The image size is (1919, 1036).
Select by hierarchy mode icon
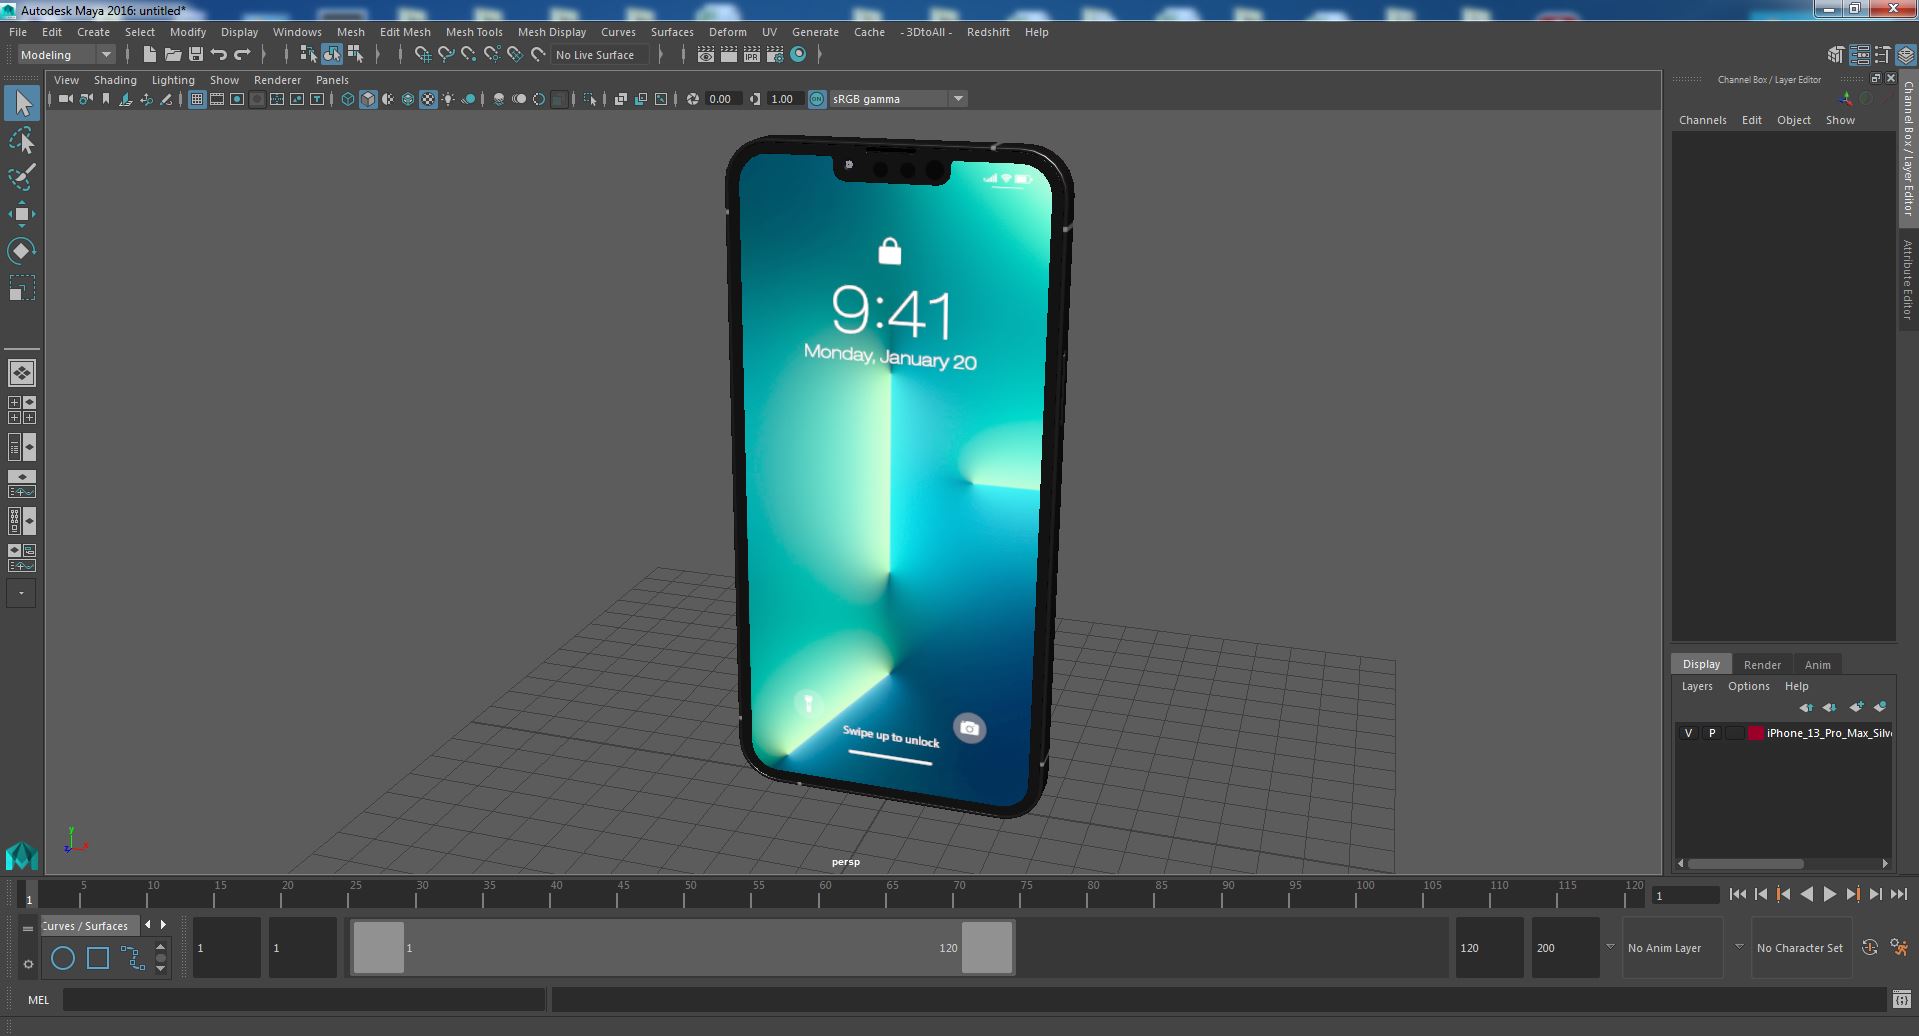[x=308, y=55]
